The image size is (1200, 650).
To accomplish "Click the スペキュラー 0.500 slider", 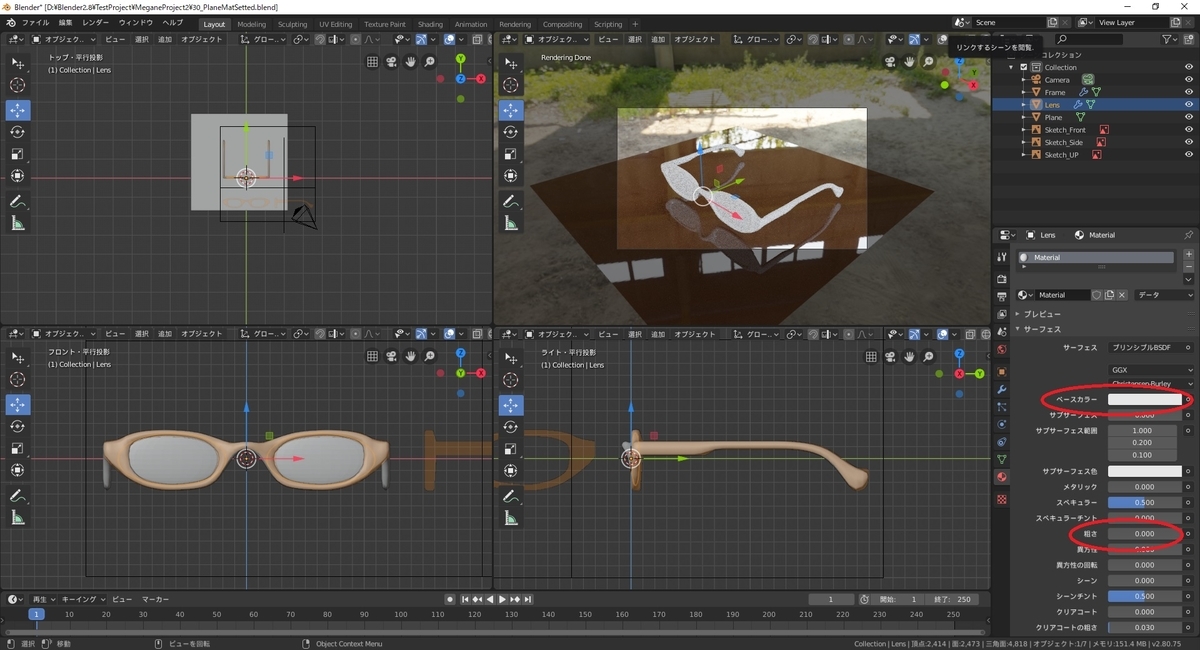I will [x=1144, y=502].
